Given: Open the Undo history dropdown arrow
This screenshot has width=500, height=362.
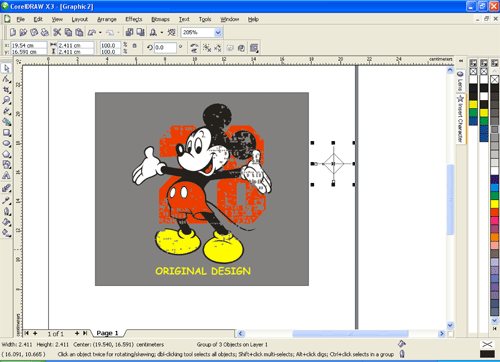Looking at the screenshot, I should [100, 32].
